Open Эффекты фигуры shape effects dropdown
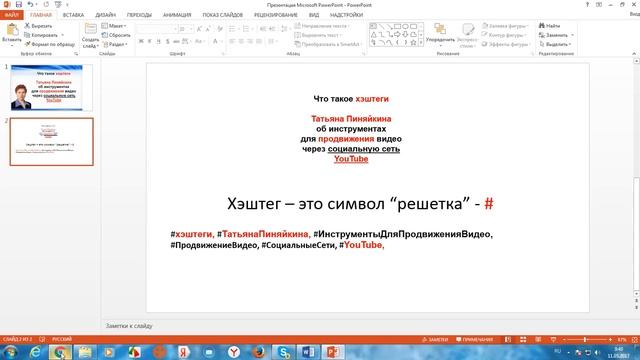The height and width of the screenshot is (360, 640). pos(506,44)
